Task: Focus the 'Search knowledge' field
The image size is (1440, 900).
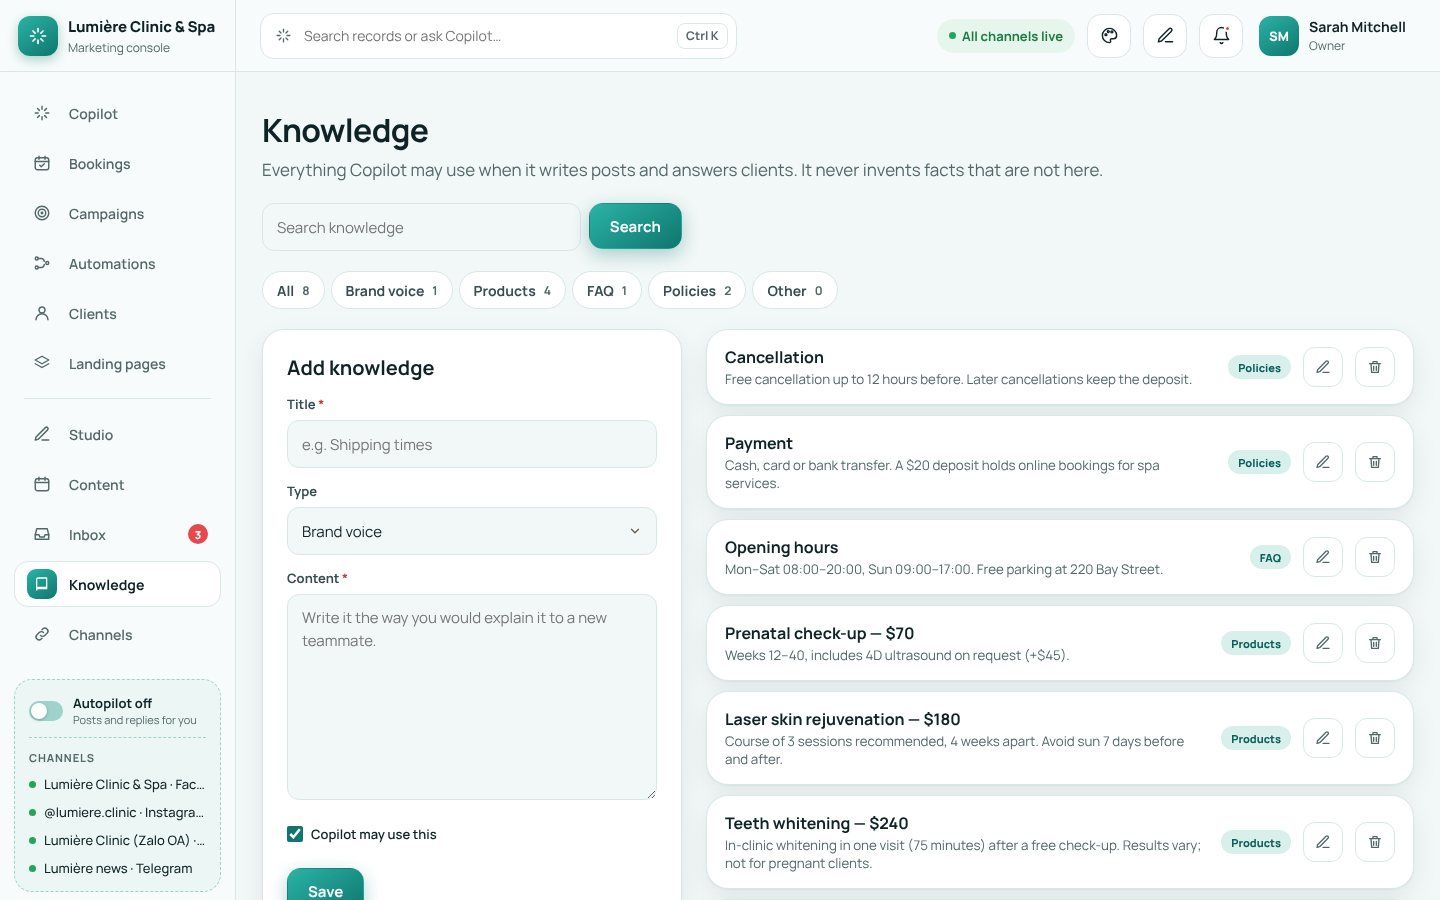Action: coord(421,227)
